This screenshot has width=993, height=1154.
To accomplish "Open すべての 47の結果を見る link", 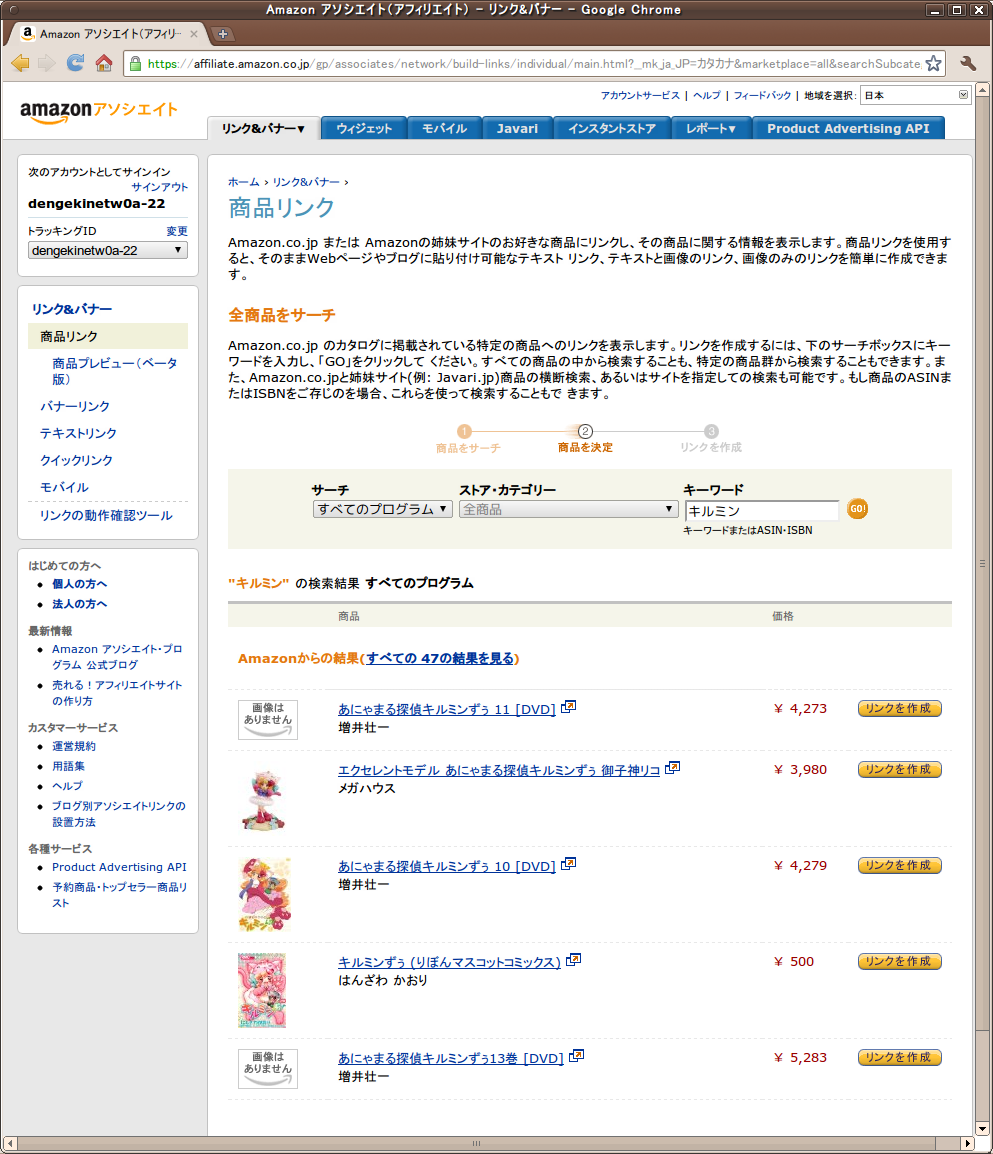I will 440,658.
